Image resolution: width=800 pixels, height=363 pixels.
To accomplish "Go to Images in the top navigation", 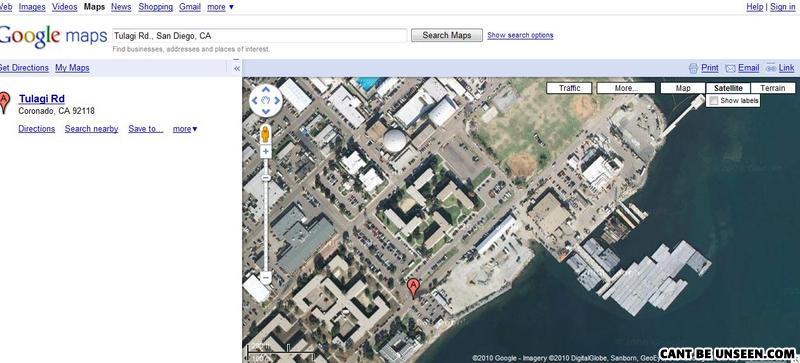I will point(32,7).
